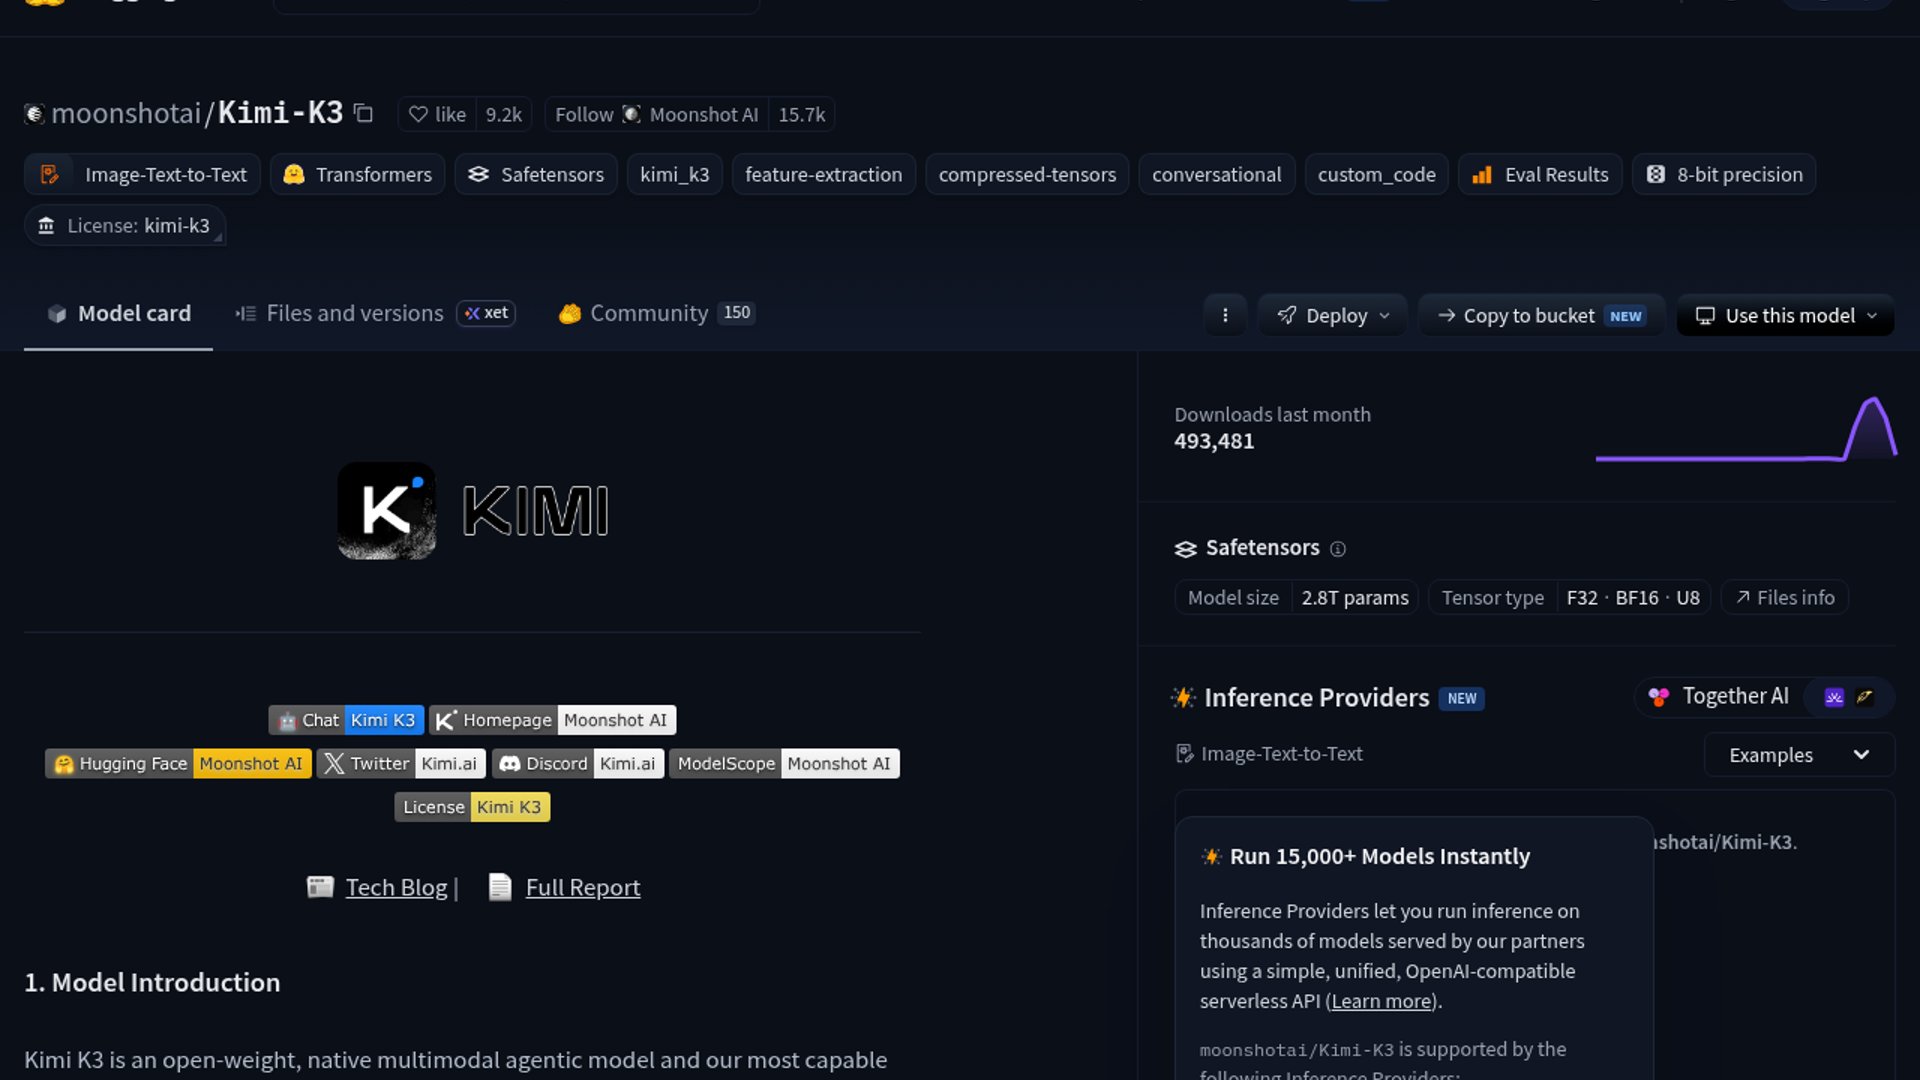The width and height of the screenshot is (1920, 1080).
Task: Click the NEW badge beside Inference Providers
Action: pos(1461,698)
